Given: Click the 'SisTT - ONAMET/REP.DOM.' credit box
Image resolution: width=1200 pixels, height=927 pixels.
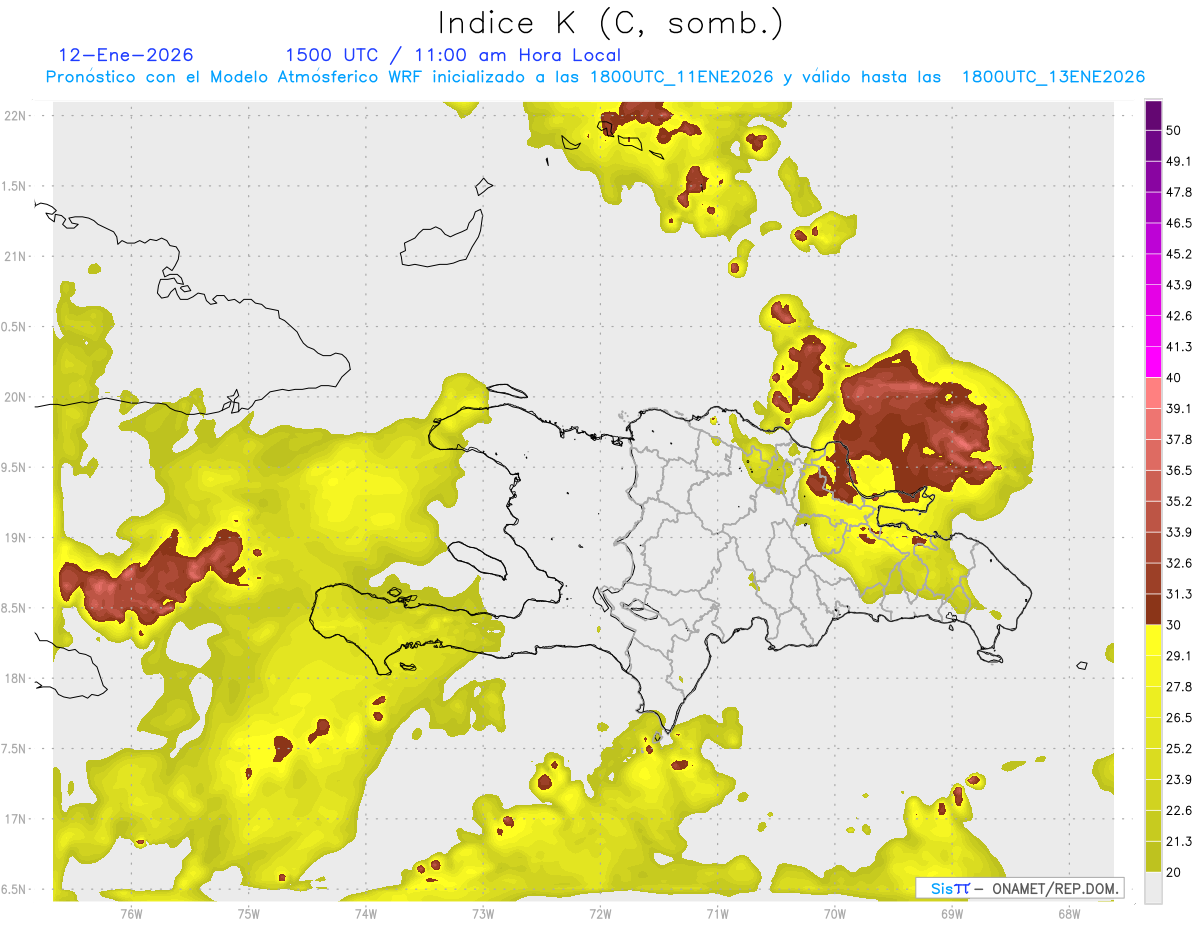Looking at the screenshot, I should pos(1019,888).
